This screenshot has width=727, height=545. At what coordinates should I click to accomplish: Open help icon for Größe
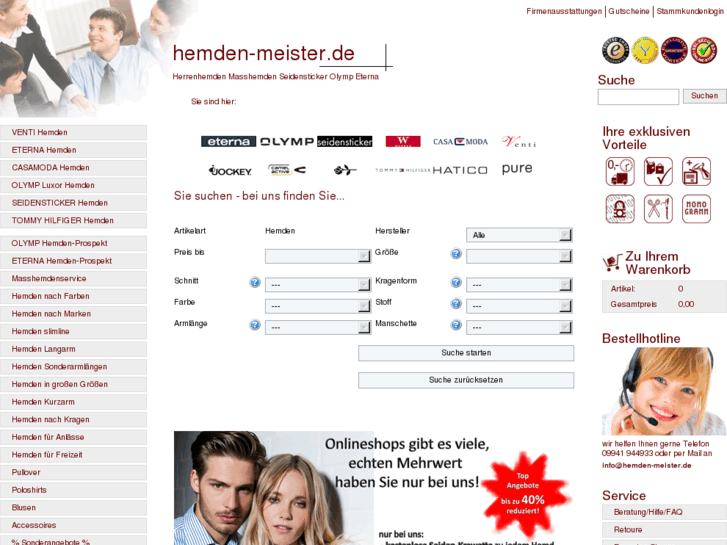click(x=456, y=253)
